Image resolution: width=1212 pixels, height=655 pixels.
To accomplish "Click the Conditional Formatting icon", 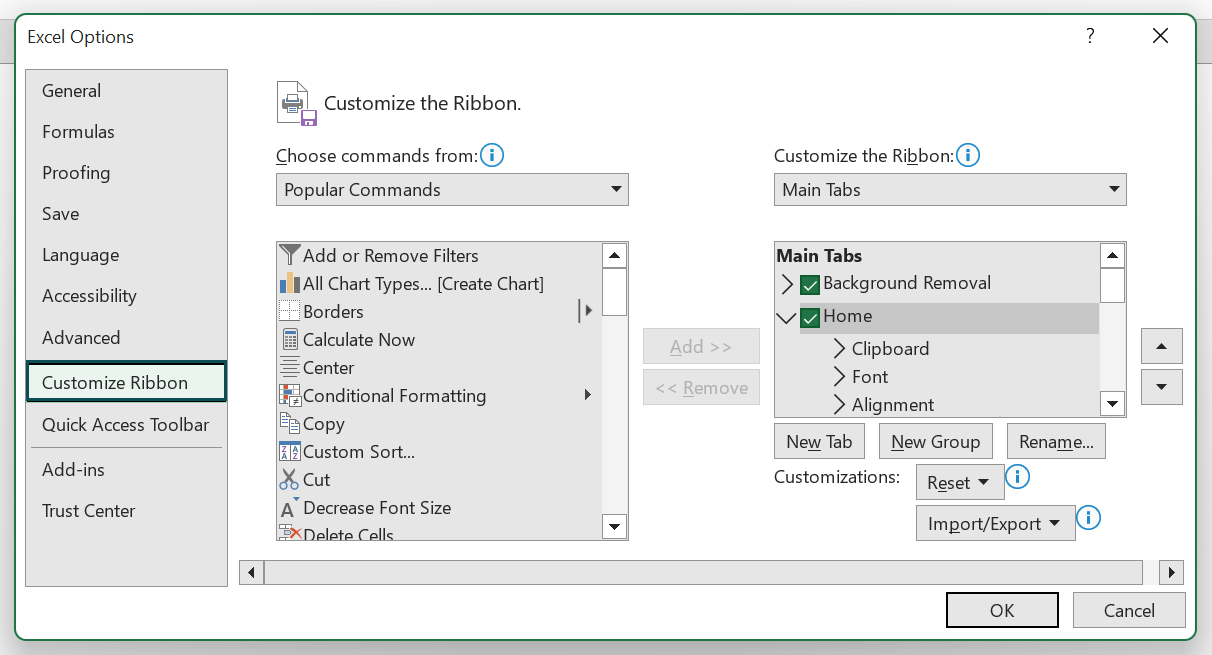I will (x=290, y=395).
